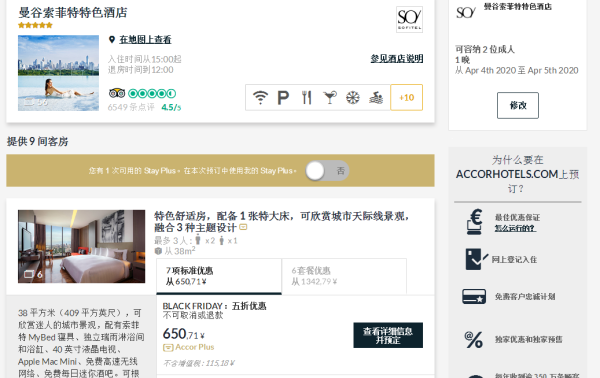Click the map pin location icon

point(112,39)
